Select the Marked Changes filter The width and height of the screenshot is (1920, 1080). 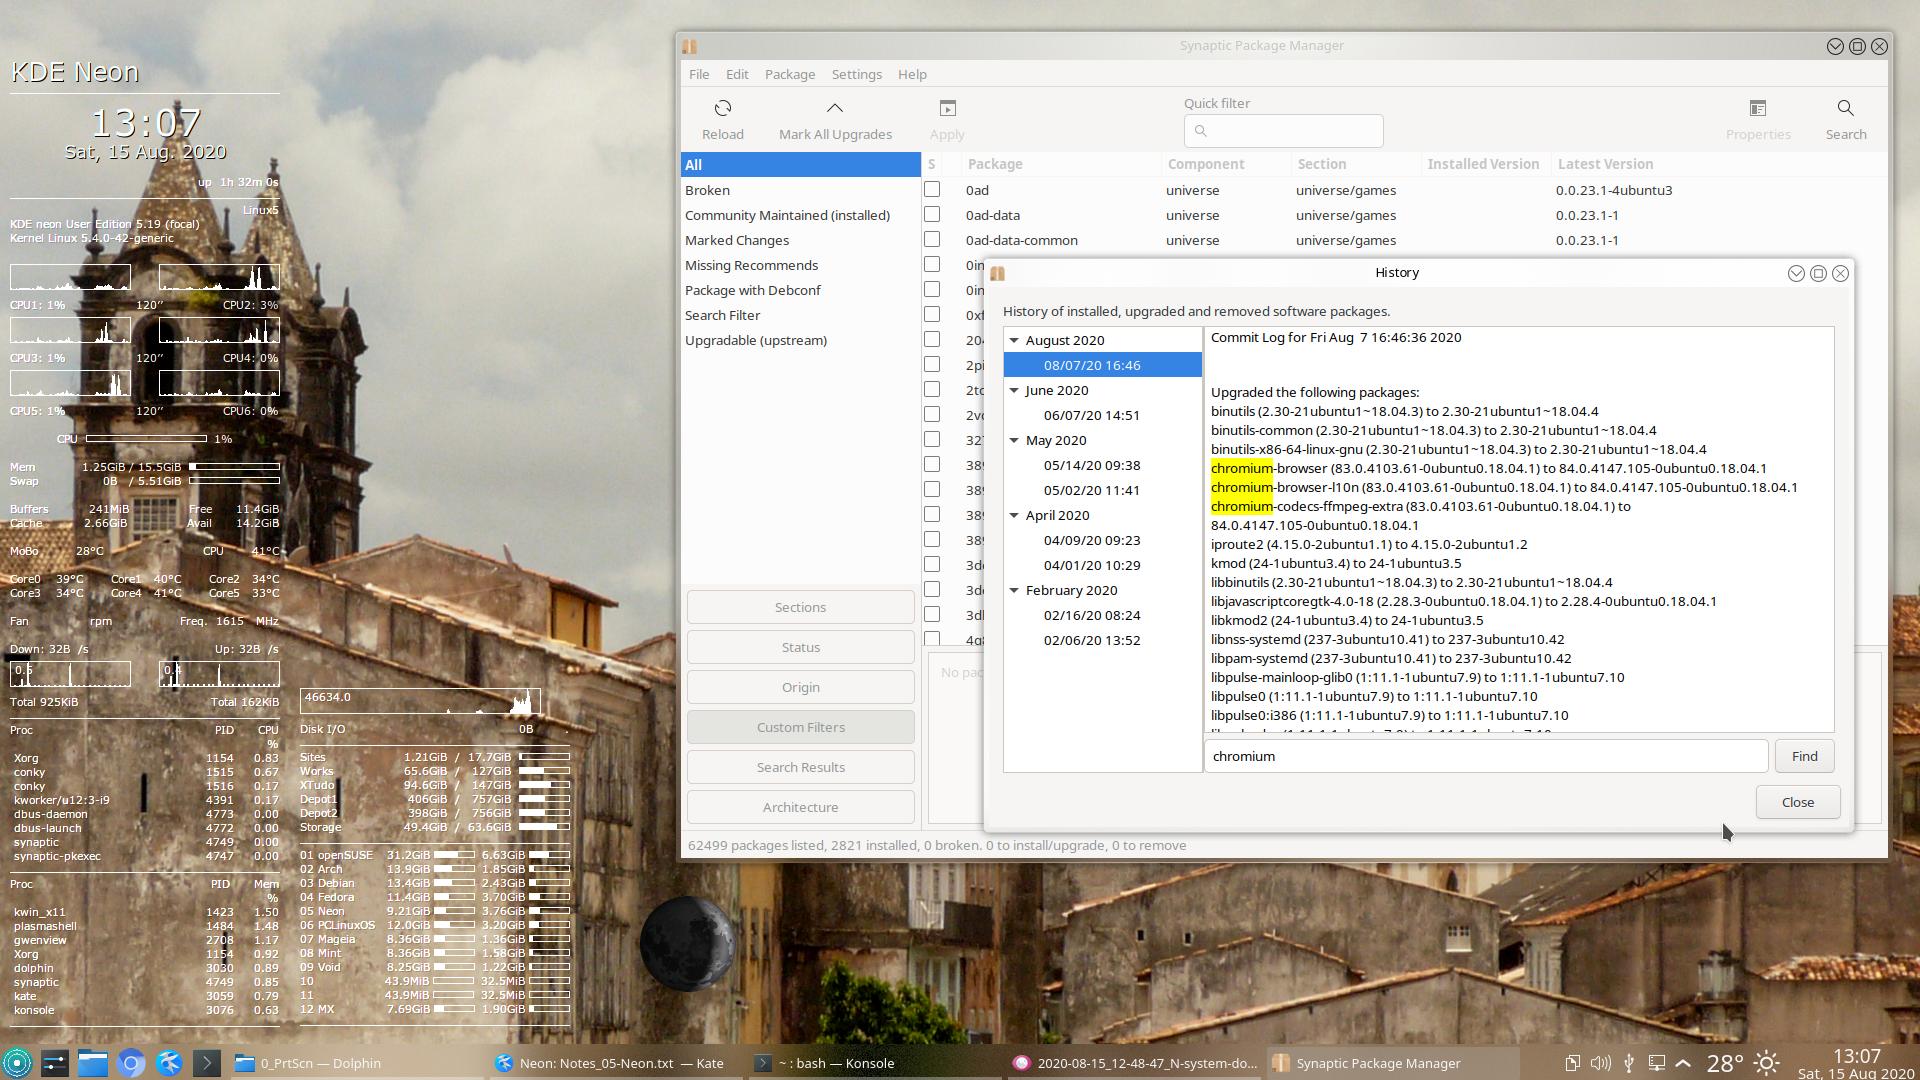pyautogui.click(x=800, y=240)
